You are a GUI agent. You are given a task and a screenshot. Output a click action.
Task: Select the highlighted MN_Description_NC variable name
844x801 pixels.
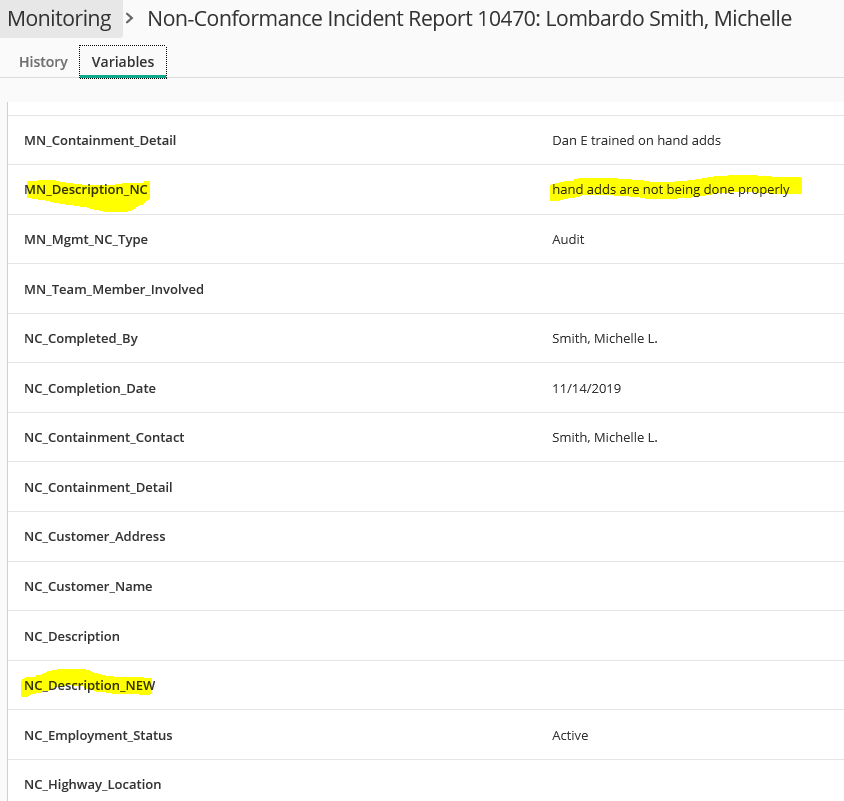point(87,190)
